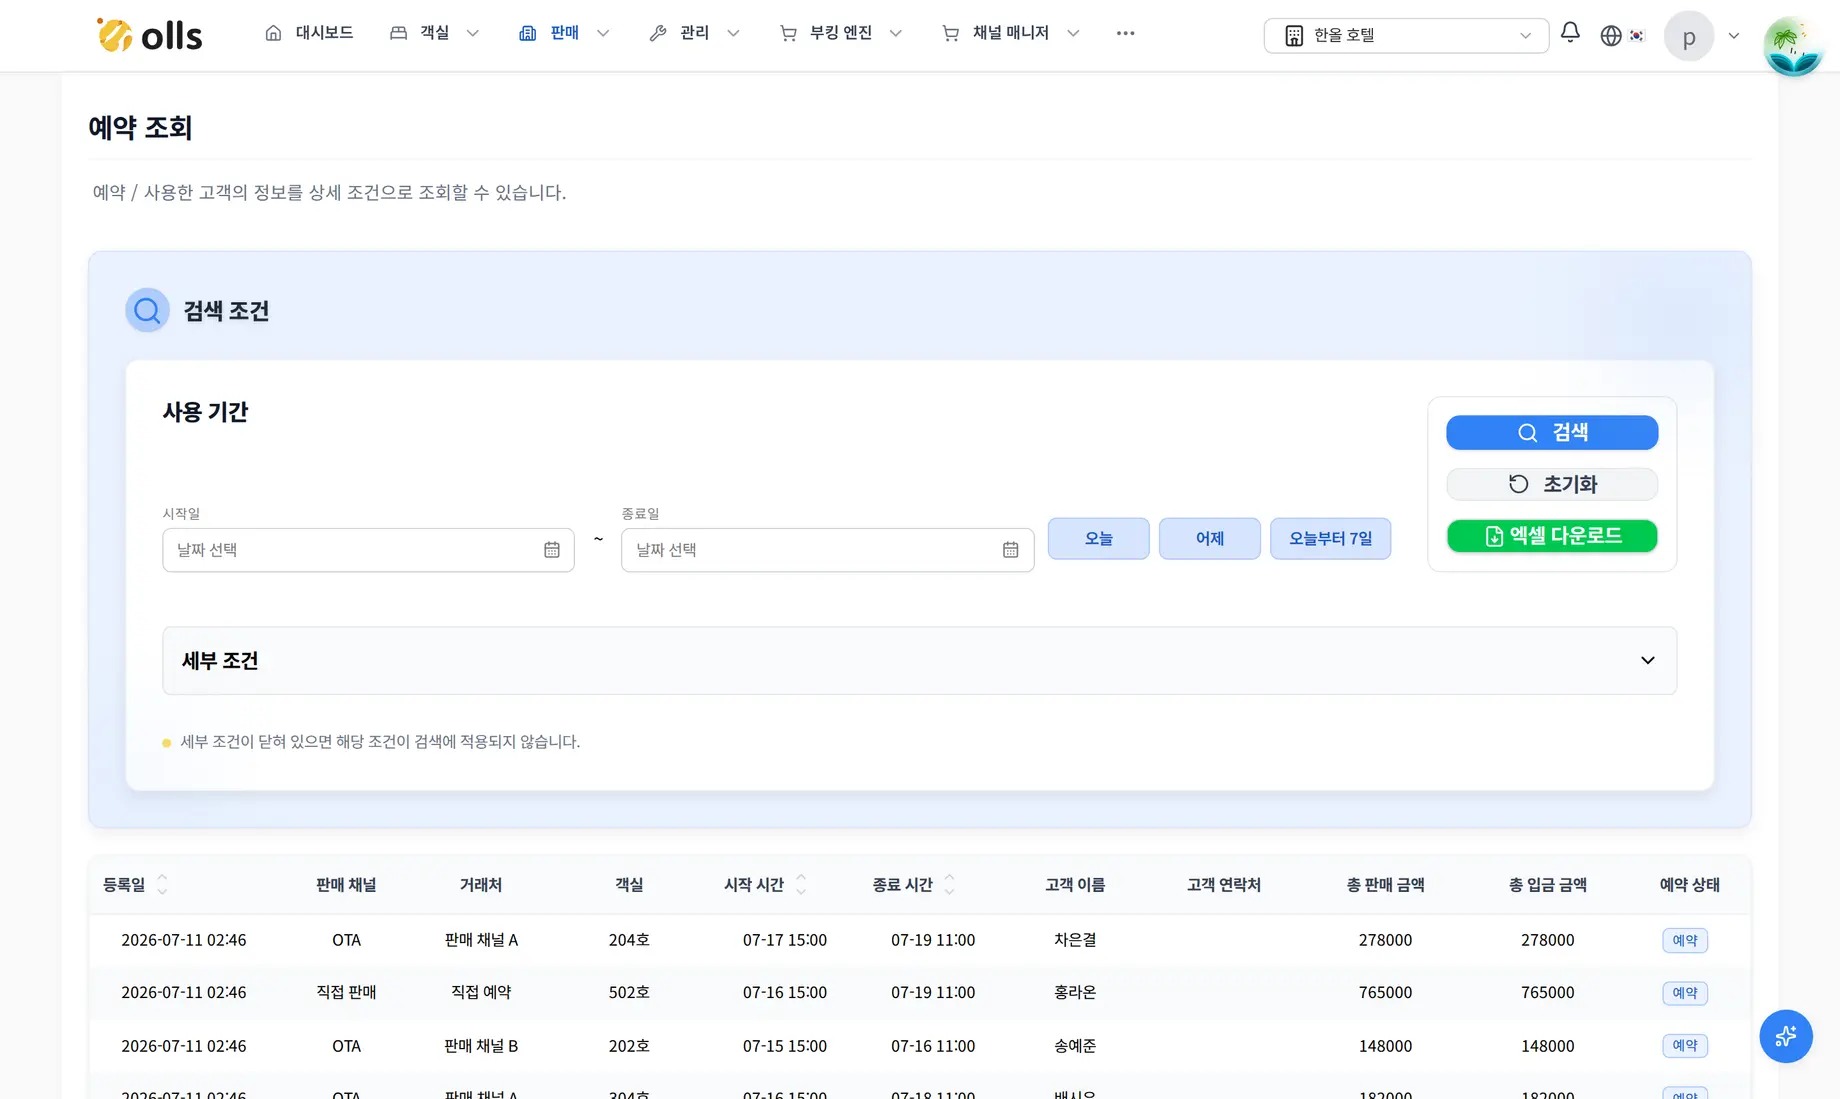The image size is (1840, 1099).
Task: Open the 판매 menu
Action: point(564,33)
